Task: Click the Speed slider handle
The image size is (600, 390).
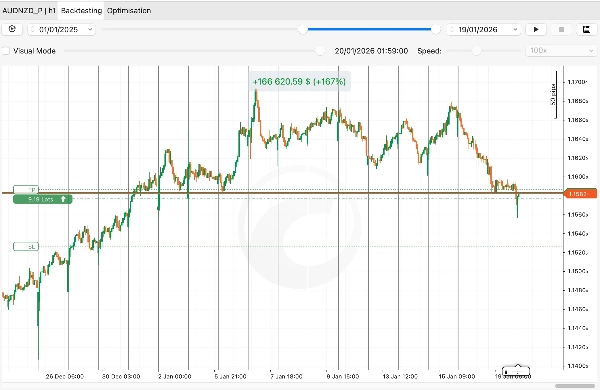Action: (476, 51)
